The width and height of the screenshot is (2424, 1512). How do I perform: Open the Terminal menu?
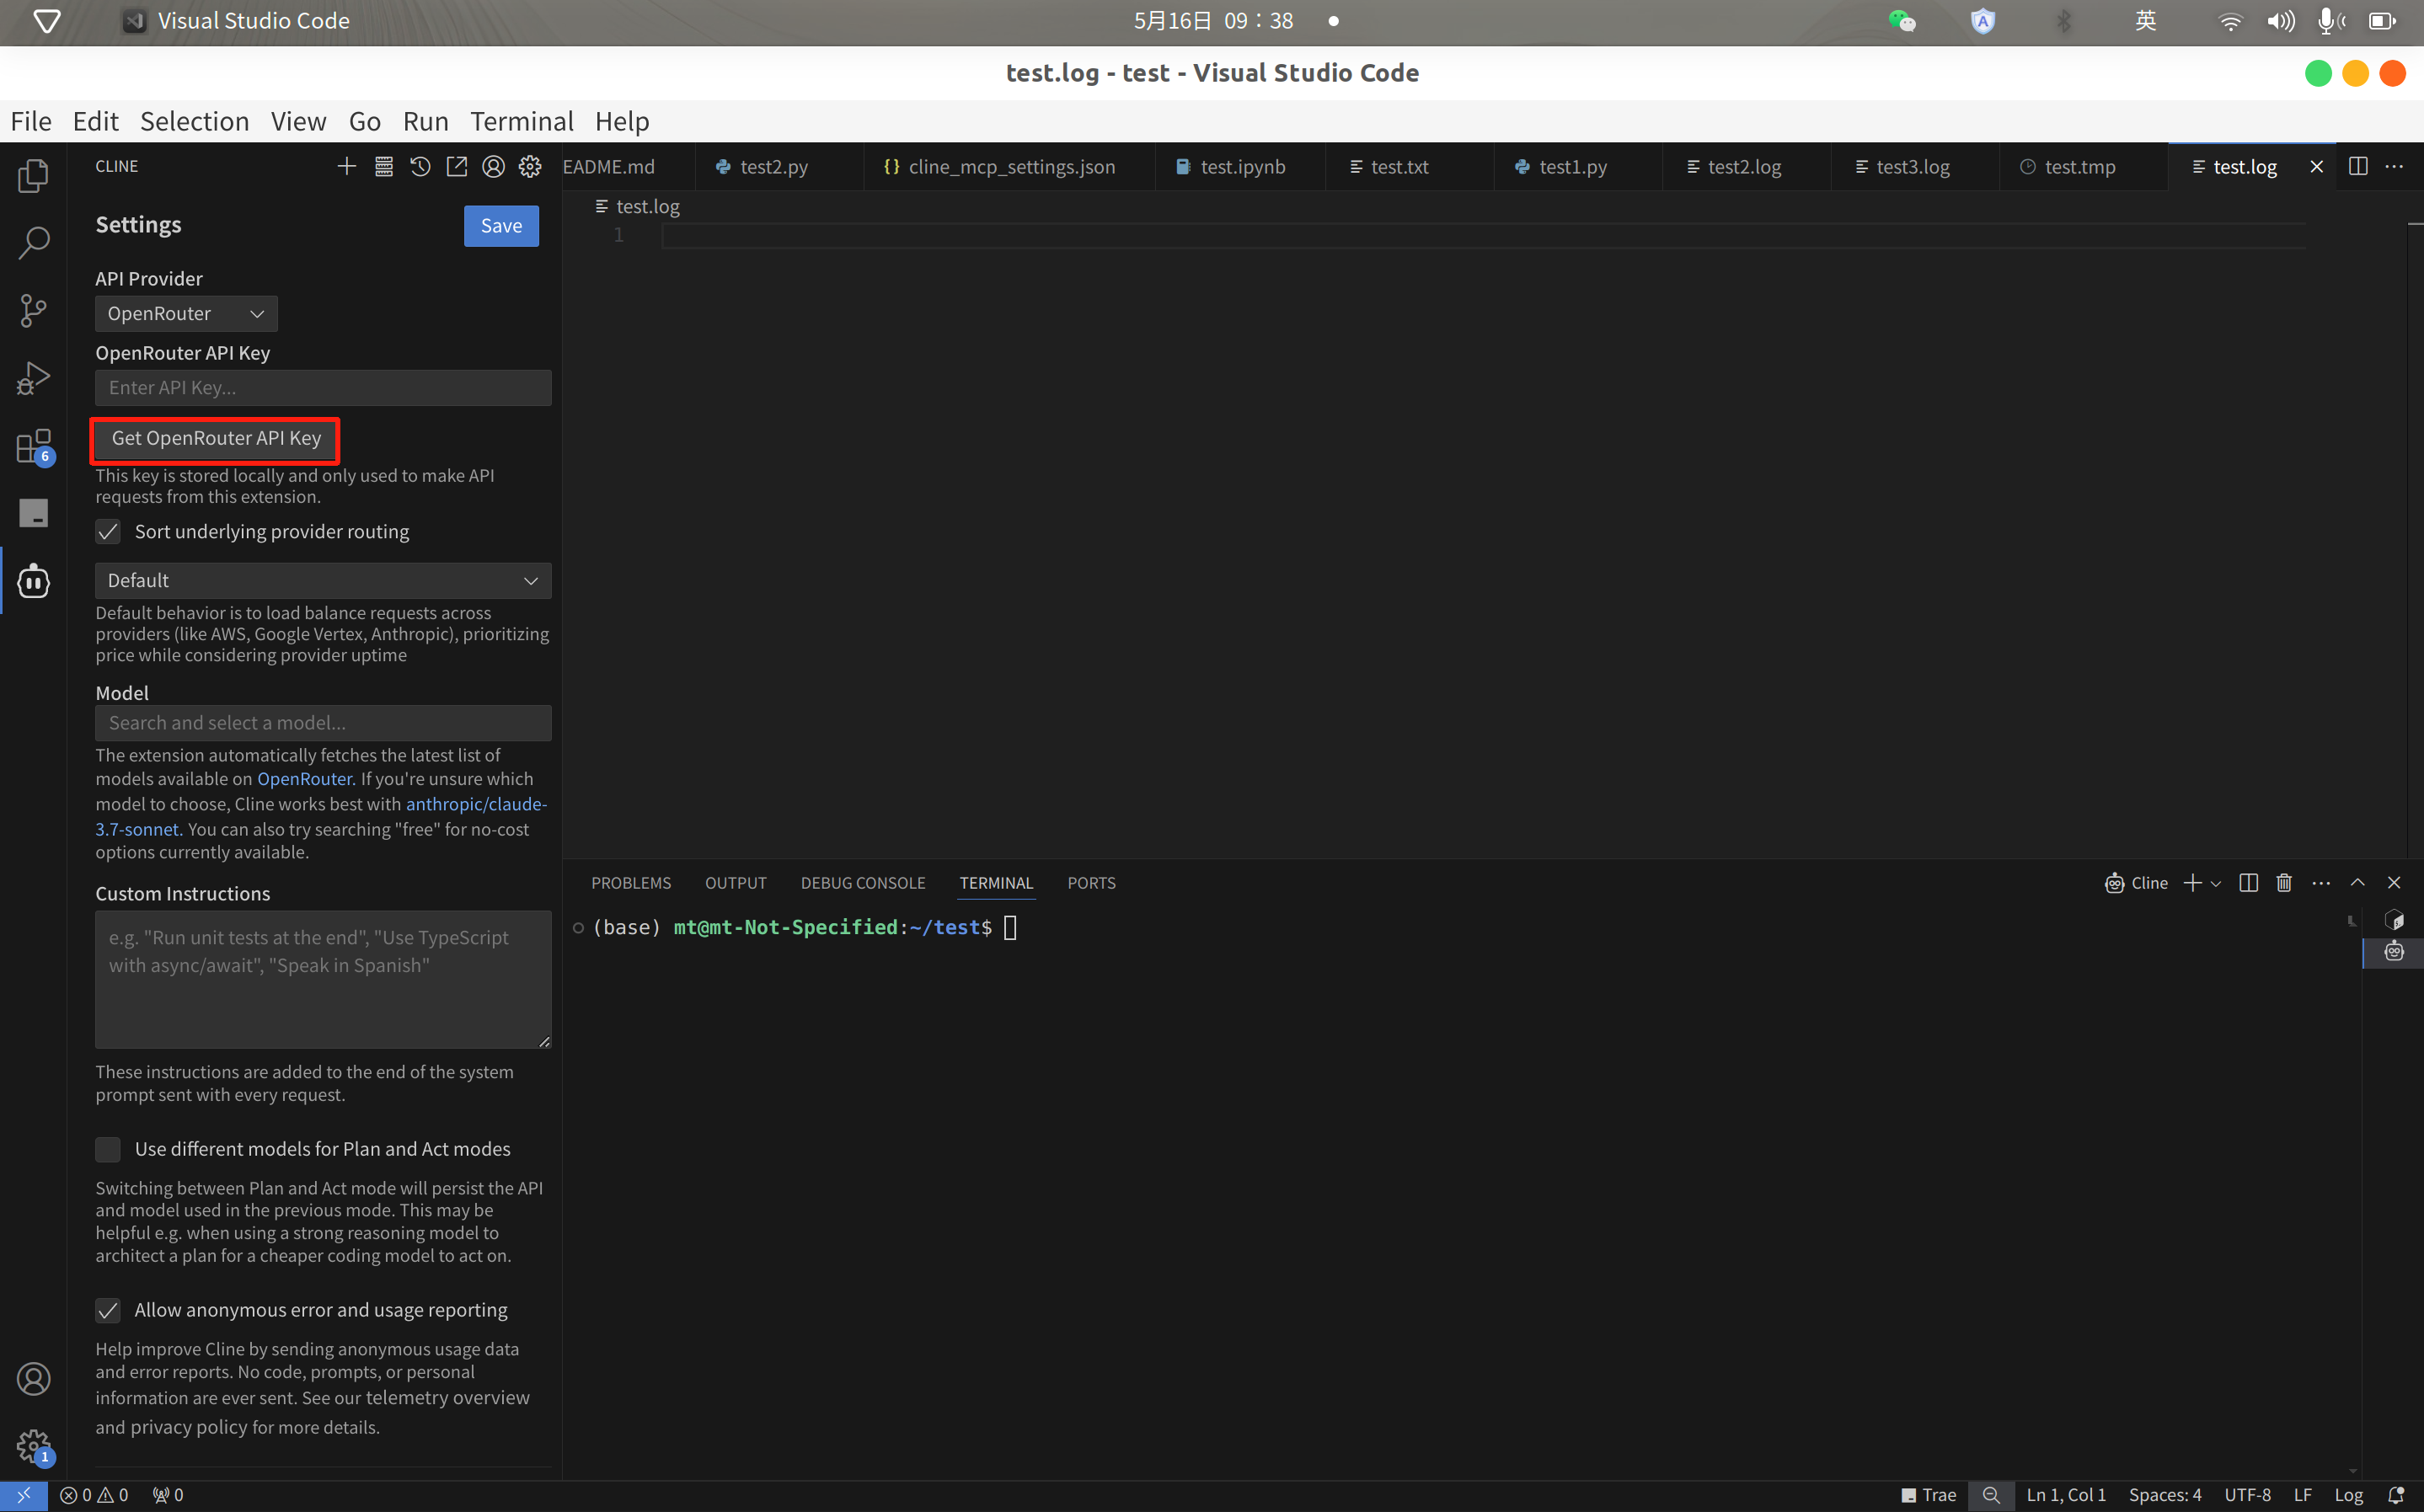tap(521, 121)
